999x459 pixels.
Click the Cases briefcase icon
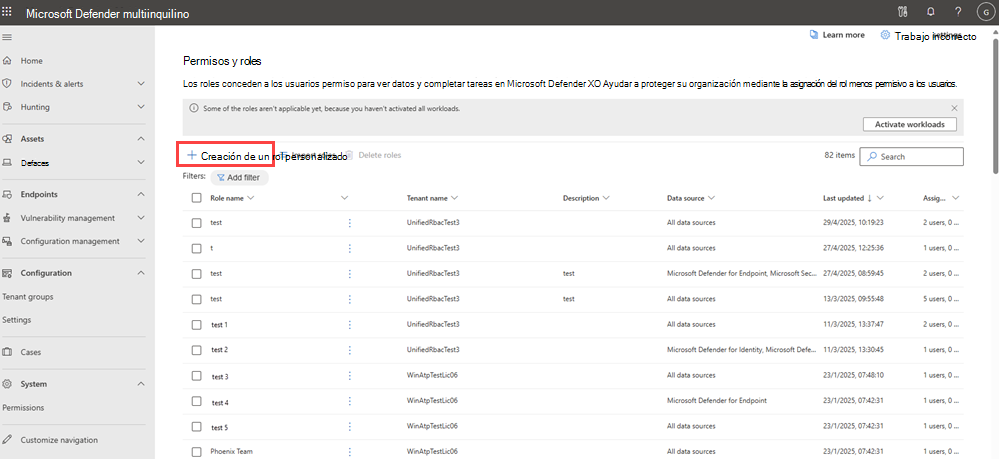(8, 352)
